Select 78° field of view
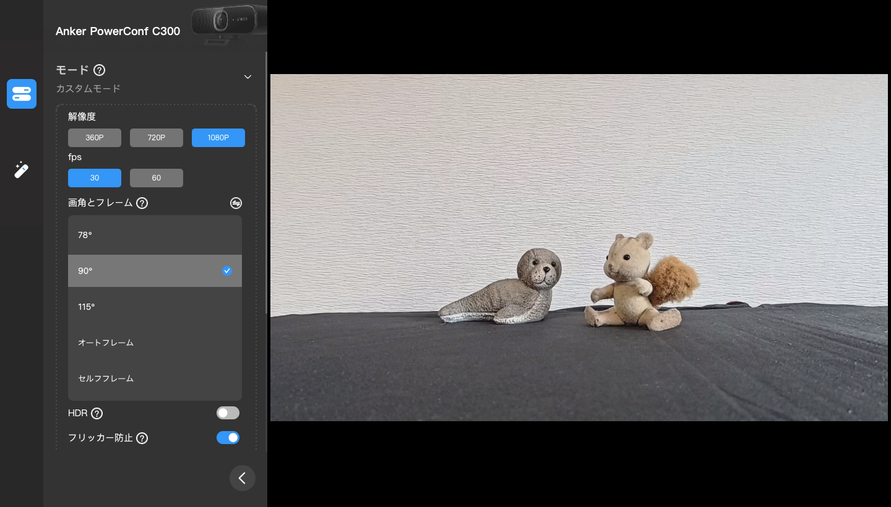Screen dimensions: 891x507 pos(85,235)
